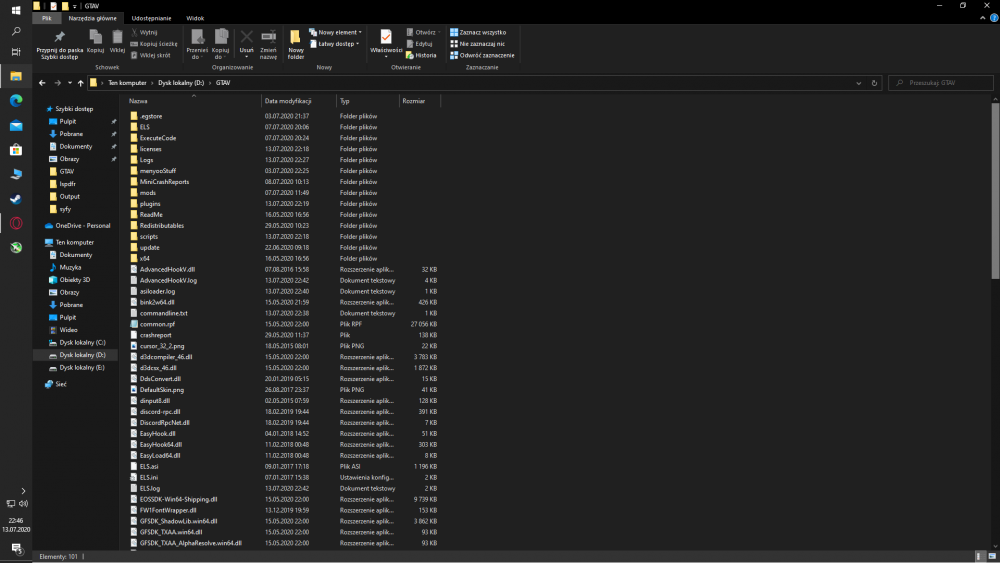Switch to details view icon in status bar
Image resolution: width=1000 pixels, height=563 pixels.
click(x=980, y=557)
